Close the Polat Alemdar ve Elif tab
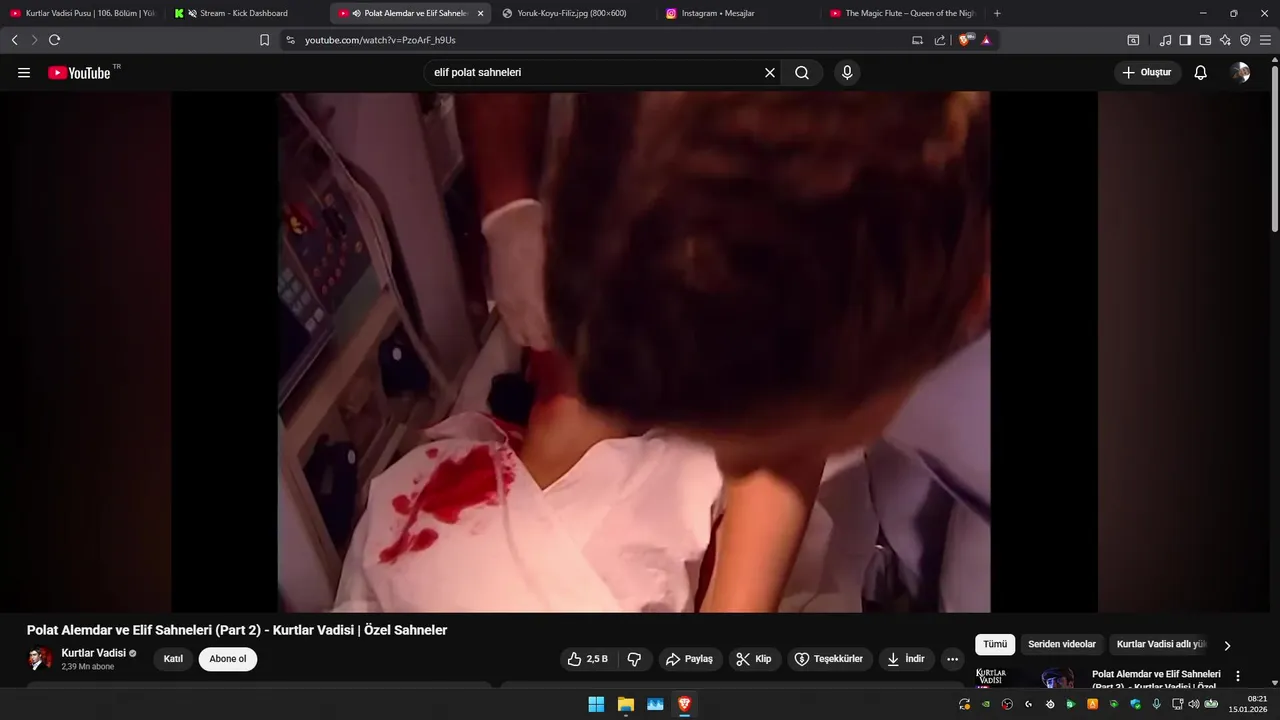This screenshot has height=720, width=1280. coord(480,13)
